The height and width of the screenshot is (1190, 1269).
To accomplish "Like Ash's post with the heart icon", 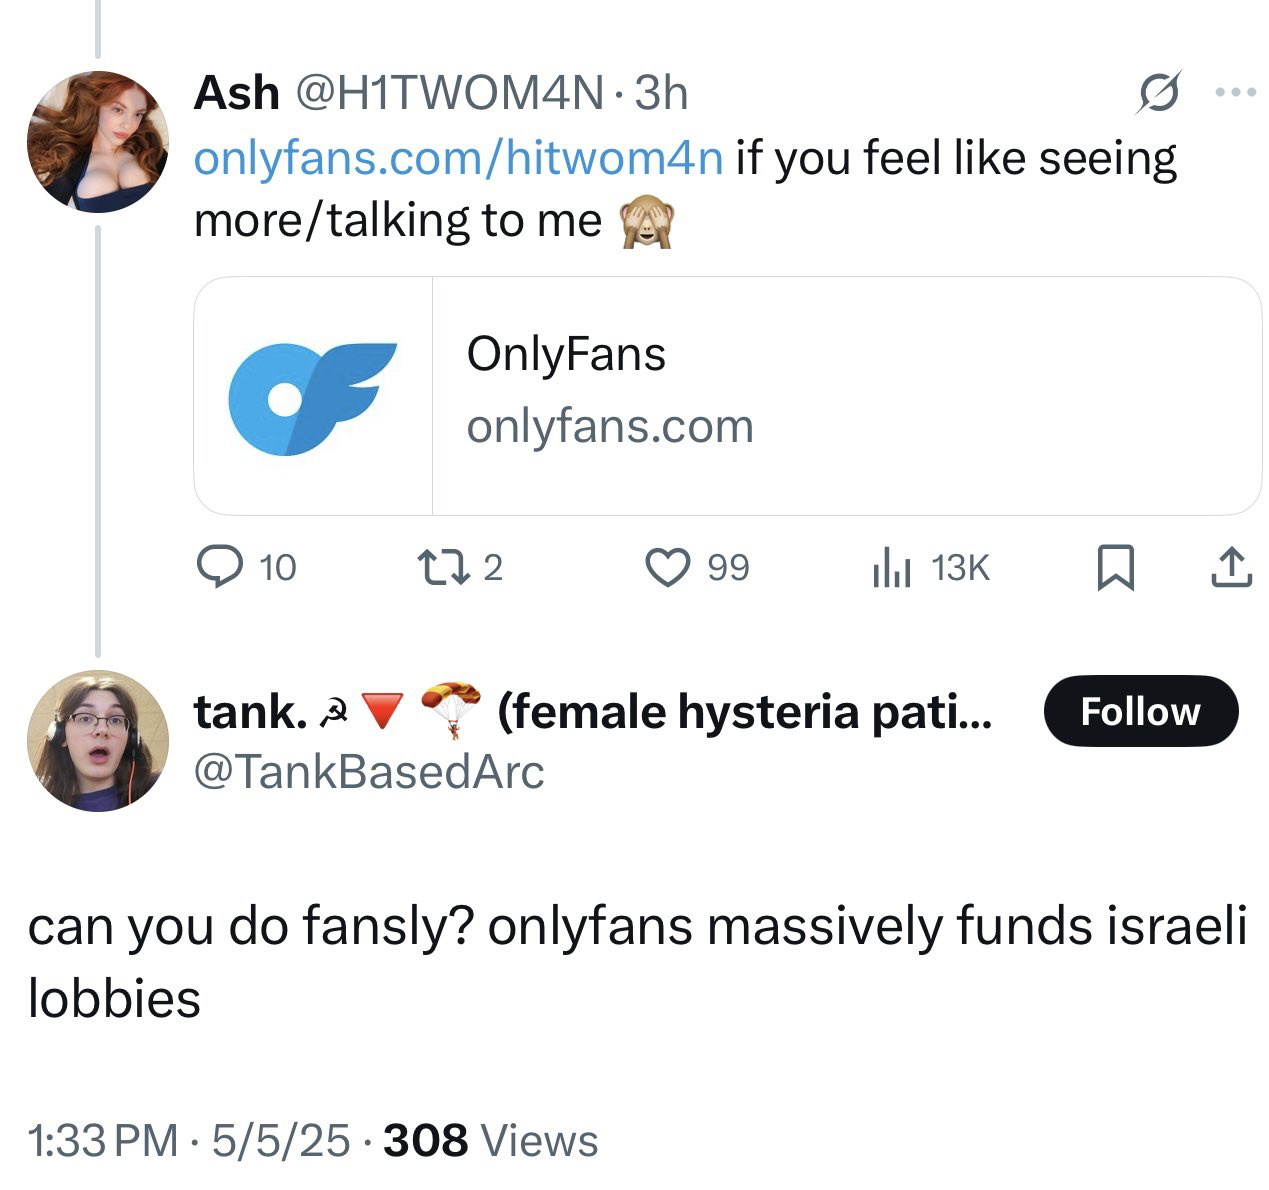I will [665, 568].
